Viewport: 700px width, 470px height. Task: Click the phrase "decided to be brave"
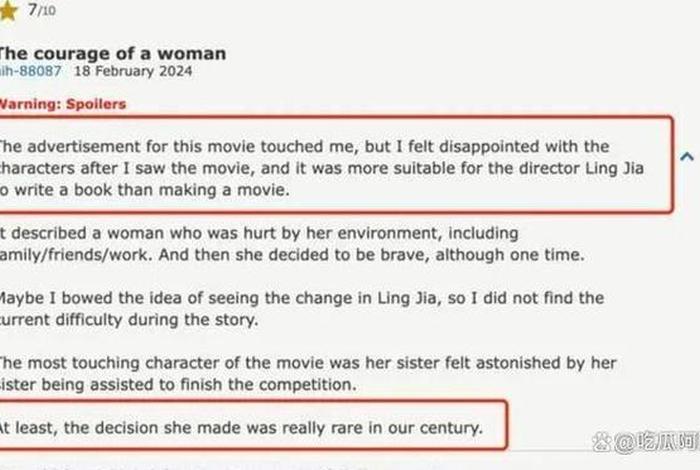click(x=319, y=254)
